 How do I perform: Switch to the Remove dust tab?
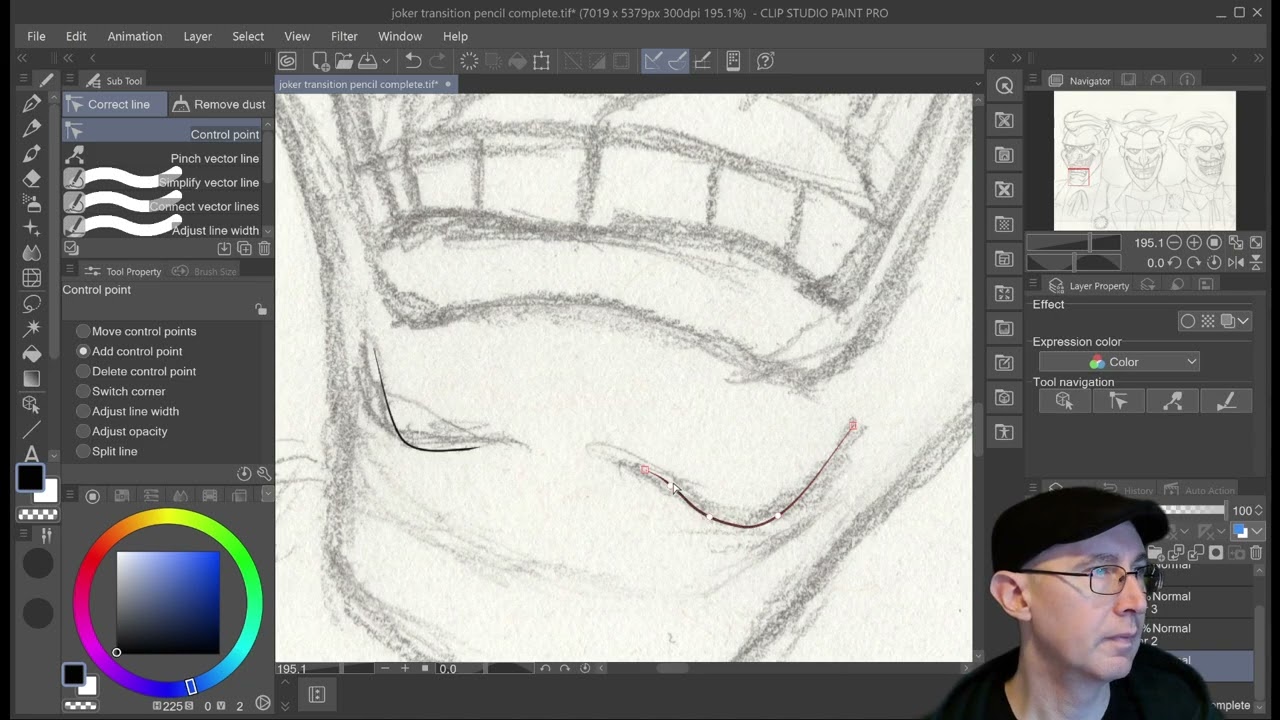coord(218,104)
